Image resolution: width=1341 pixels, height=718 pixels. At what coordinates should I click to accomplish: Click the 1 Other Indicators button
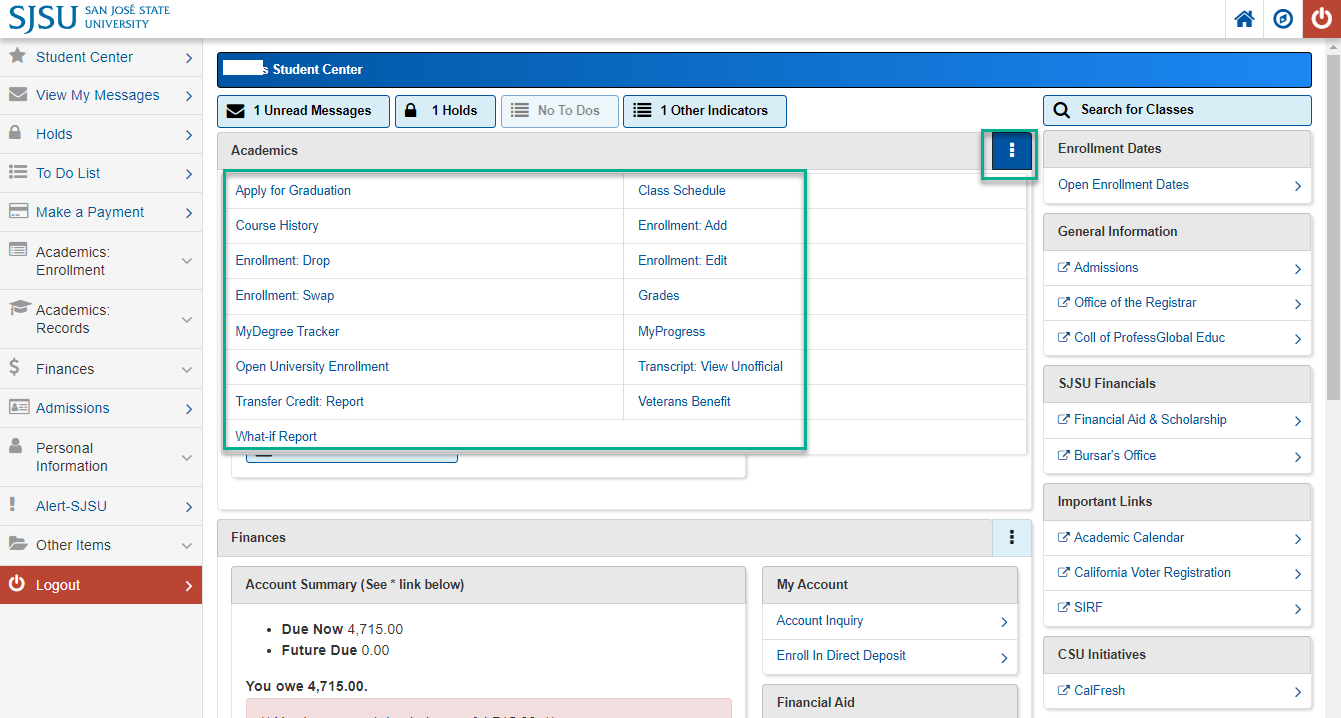tap(704, 111)
